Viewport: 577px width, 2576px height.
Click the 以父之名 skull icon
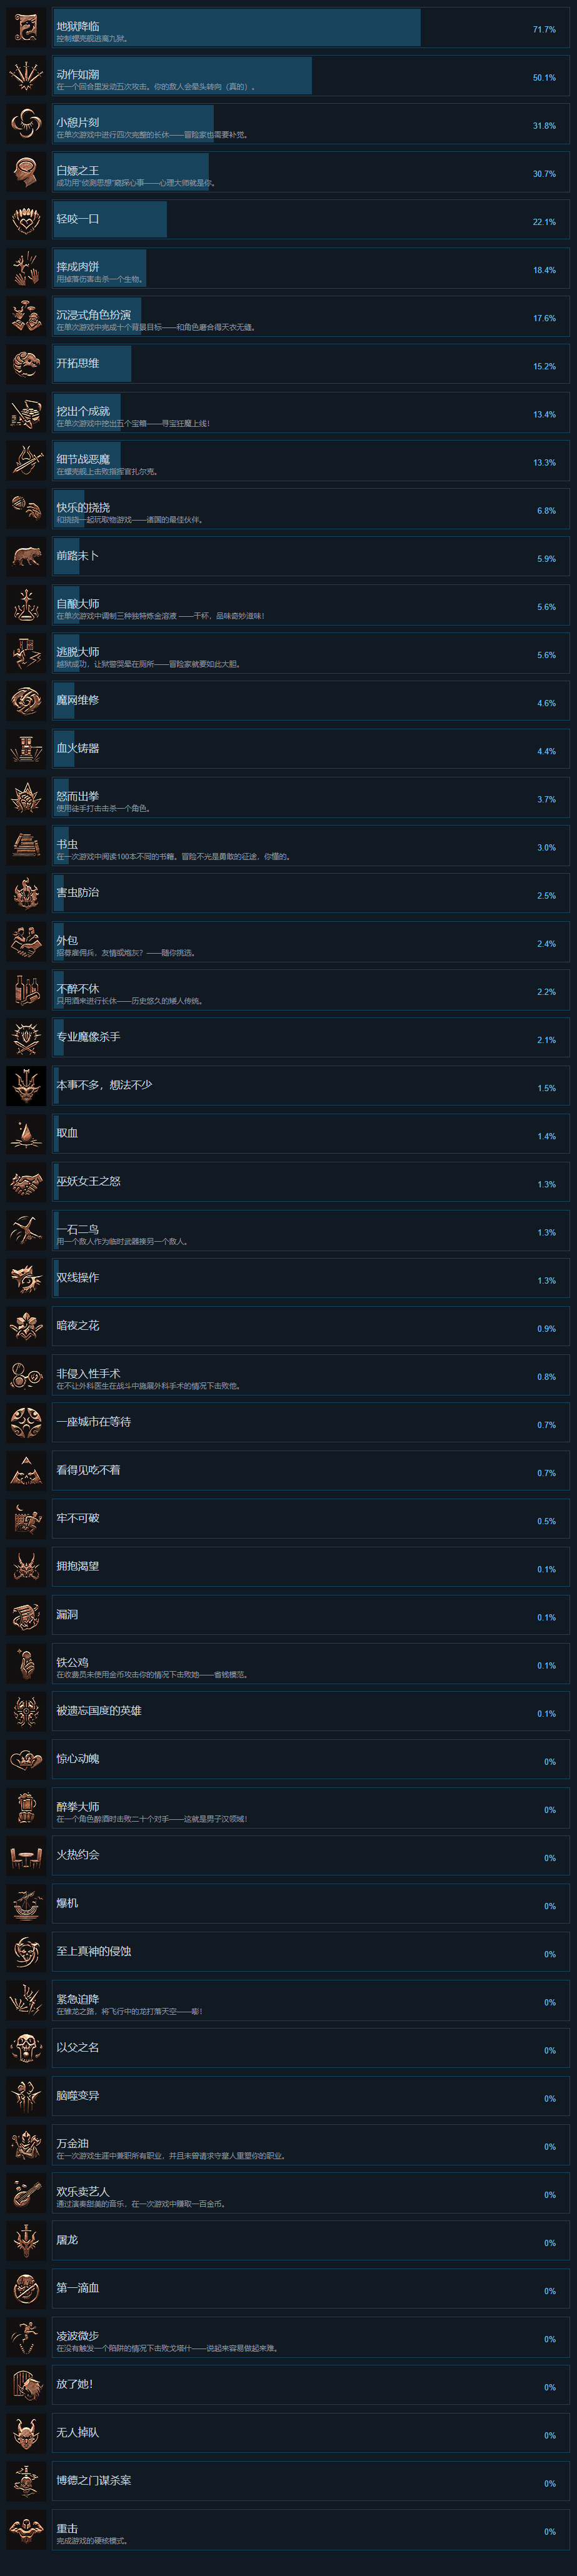26,2047
